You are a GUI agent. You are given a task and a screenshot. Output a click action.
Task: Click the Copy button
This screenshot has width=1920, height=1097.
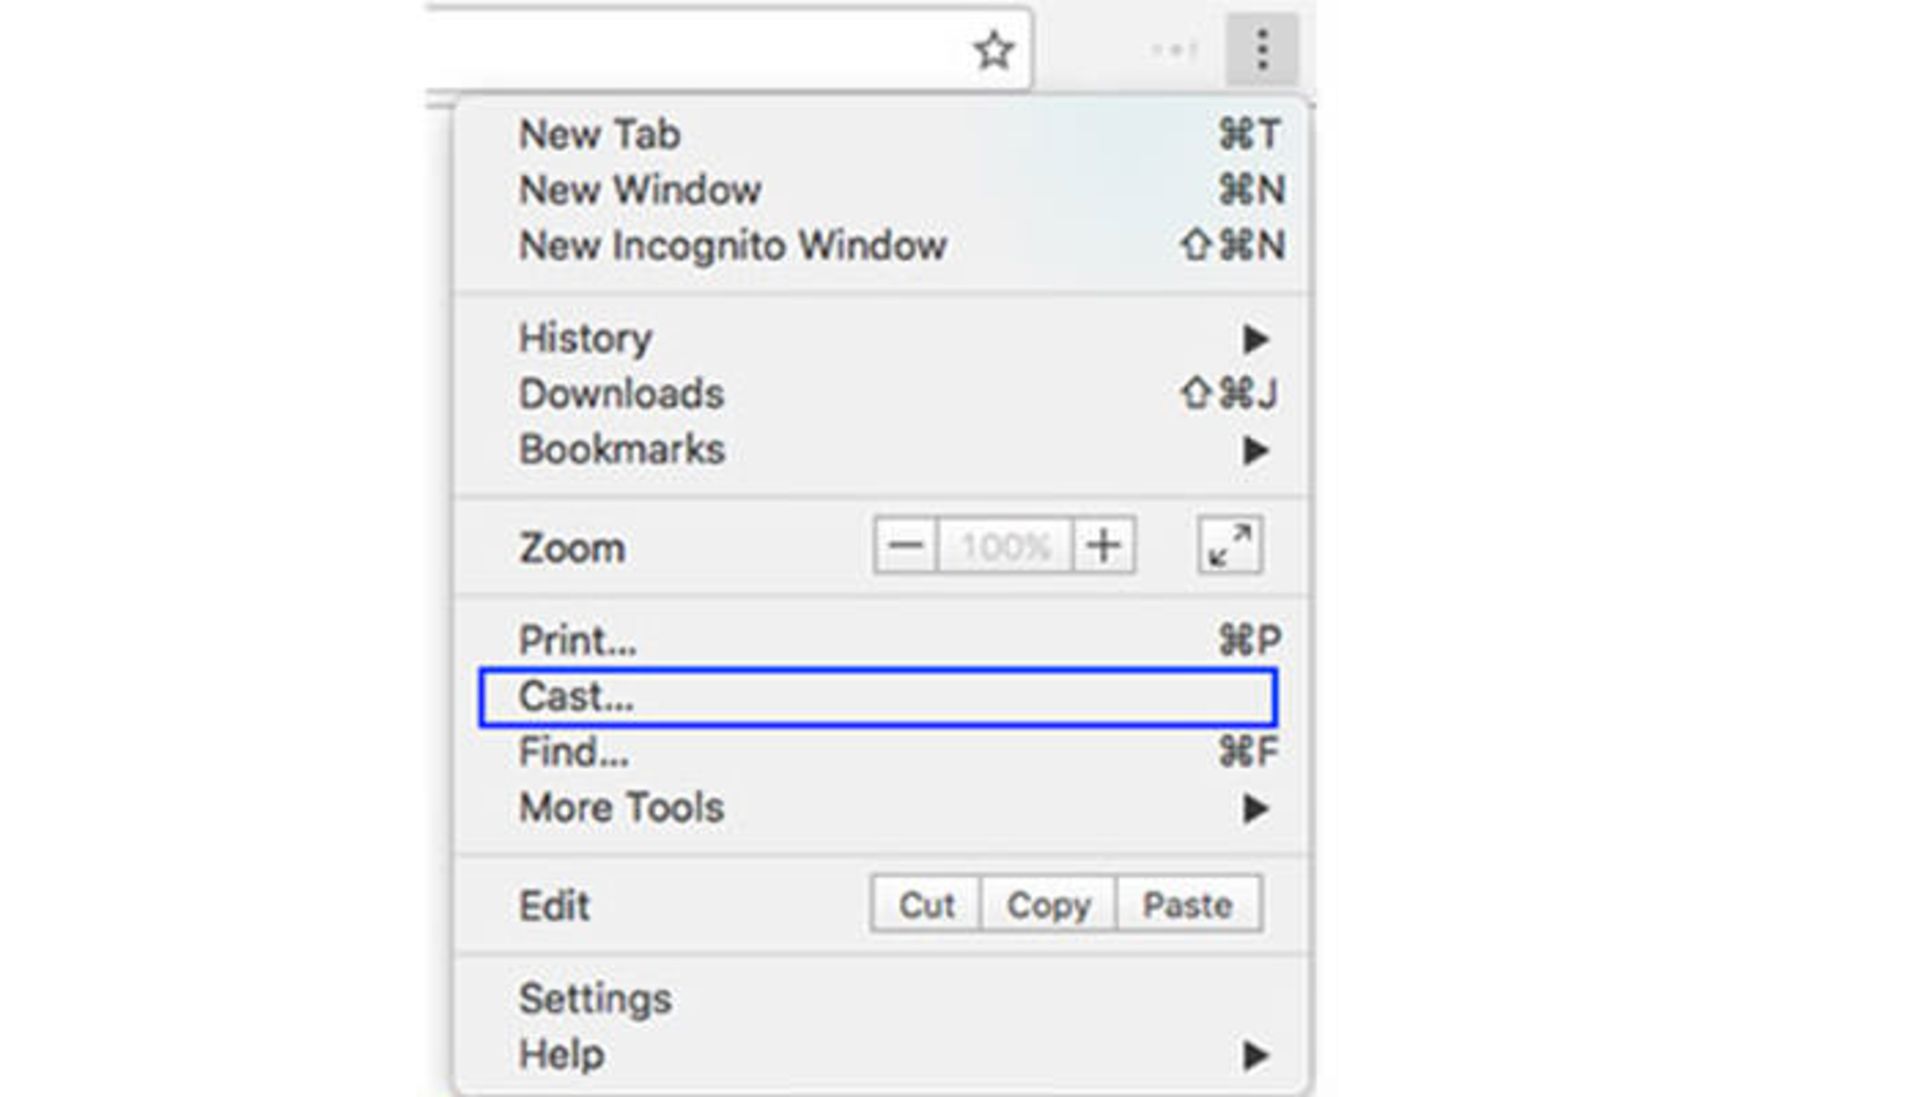[x=1048, y=905]
